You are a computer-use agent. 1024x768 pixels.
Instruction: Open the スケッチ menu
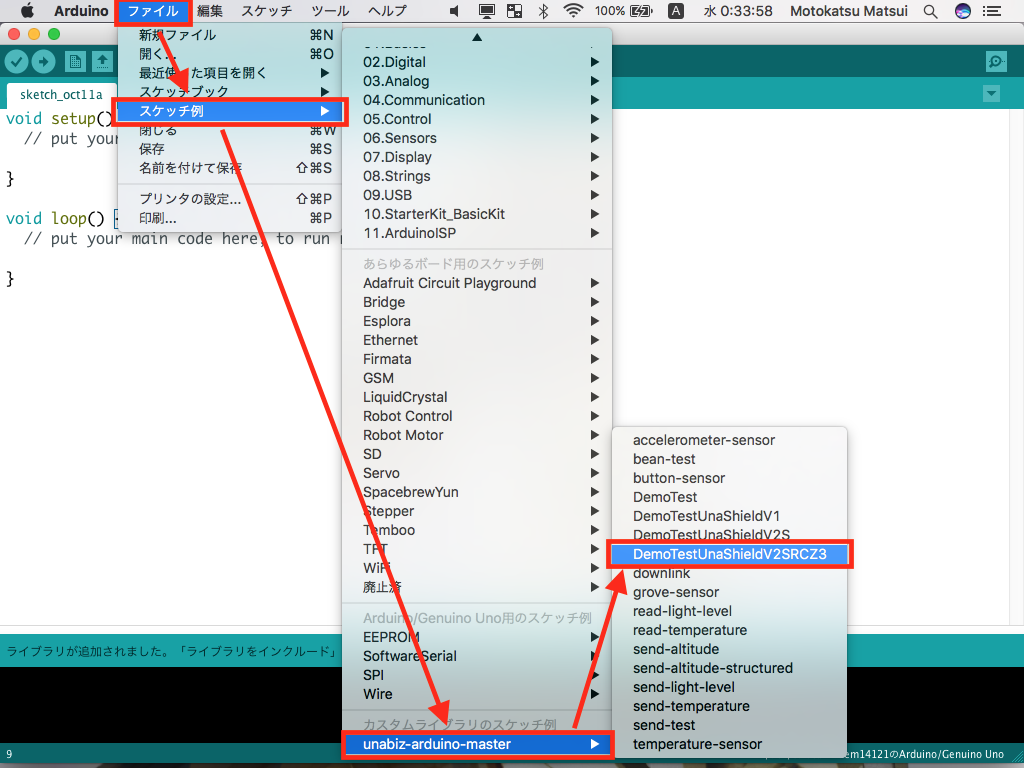tap(266, 11)
